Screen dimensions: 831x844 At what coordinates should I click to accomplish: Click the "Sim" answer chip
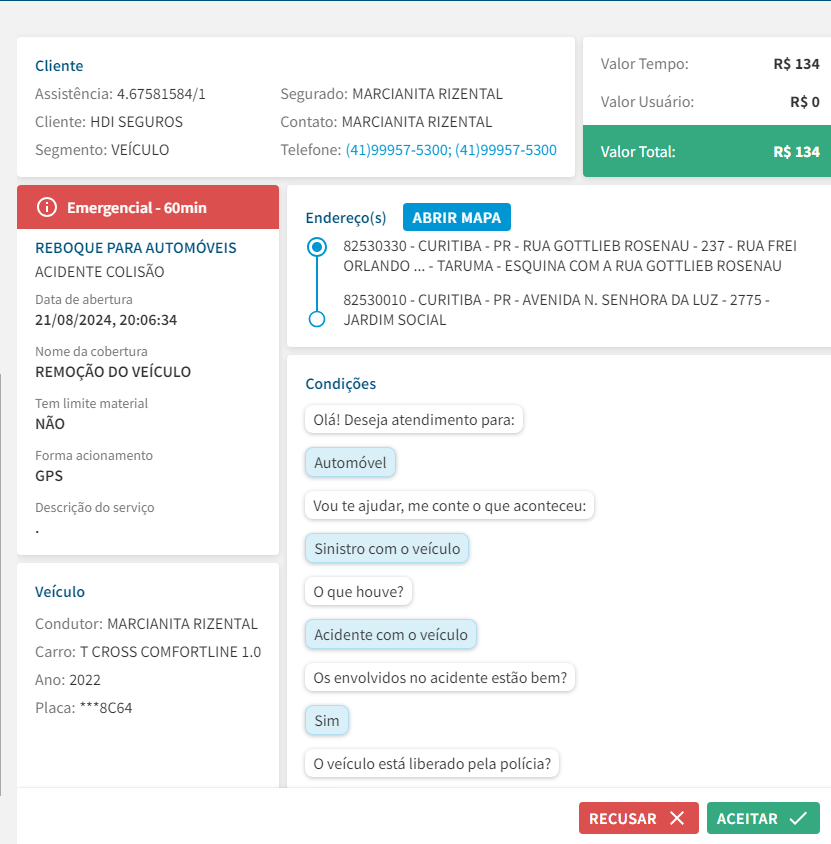[327, 721]
